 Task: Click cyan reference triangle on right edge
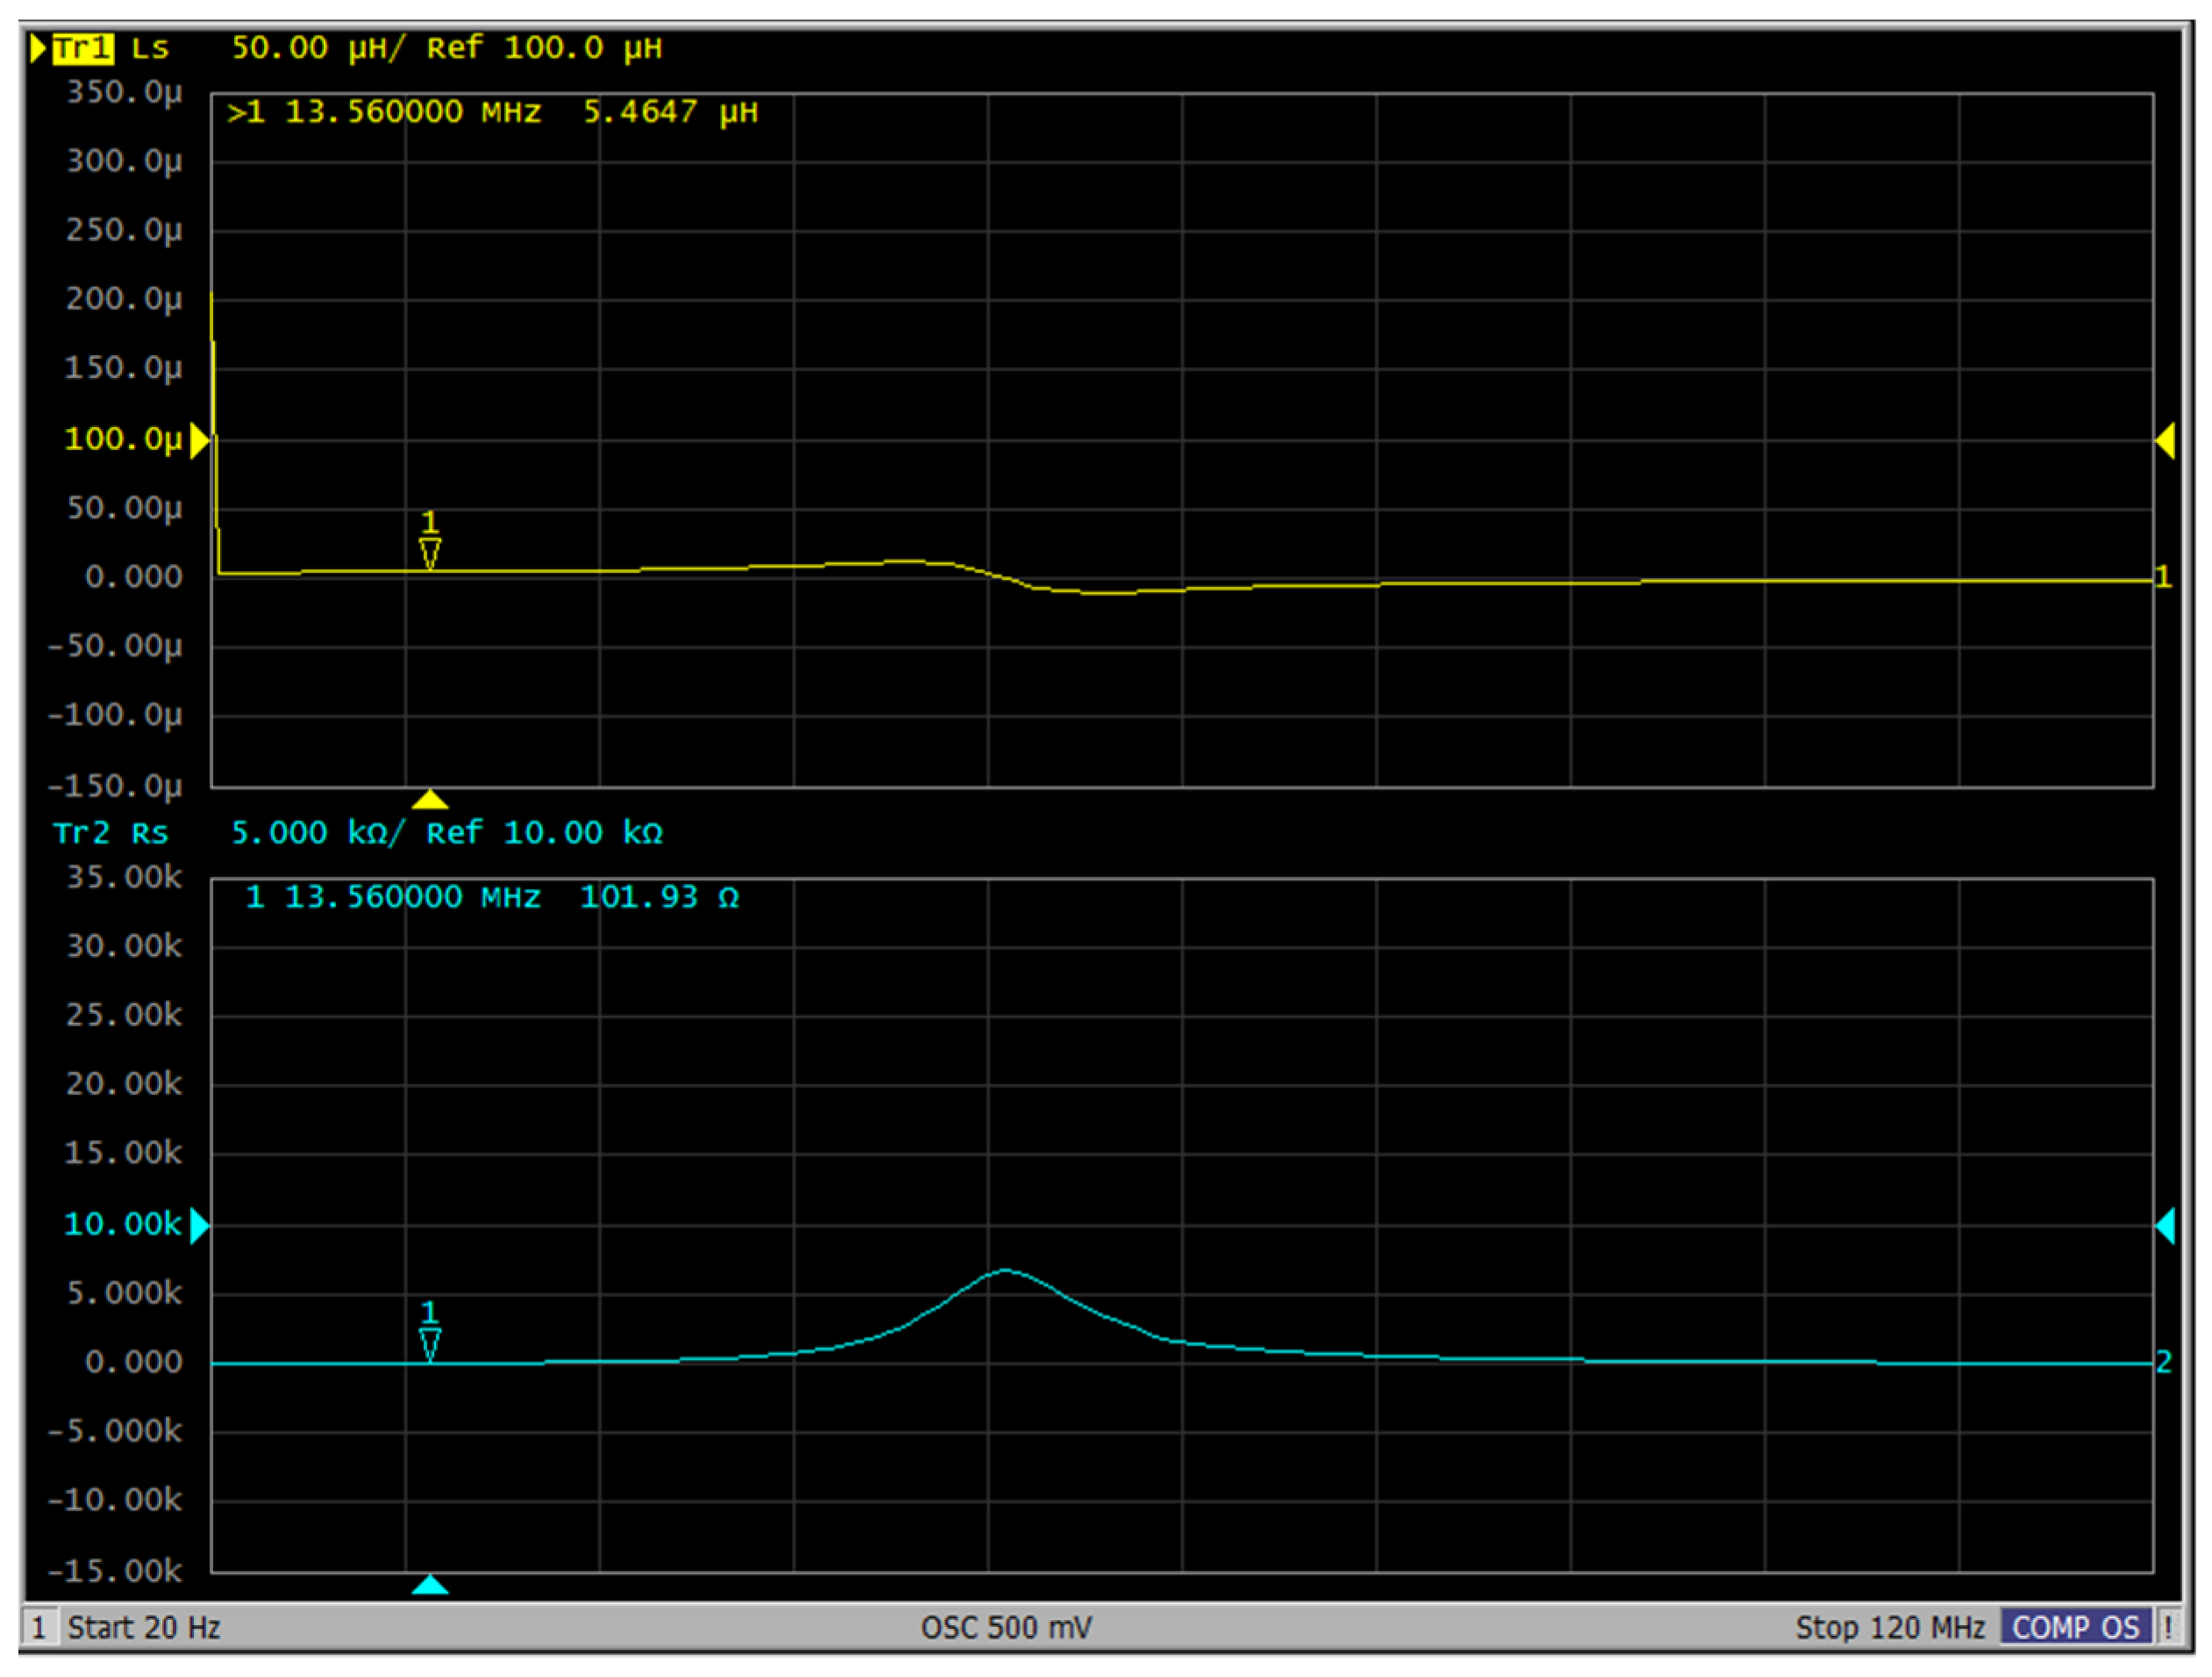pos(2166,1225)
